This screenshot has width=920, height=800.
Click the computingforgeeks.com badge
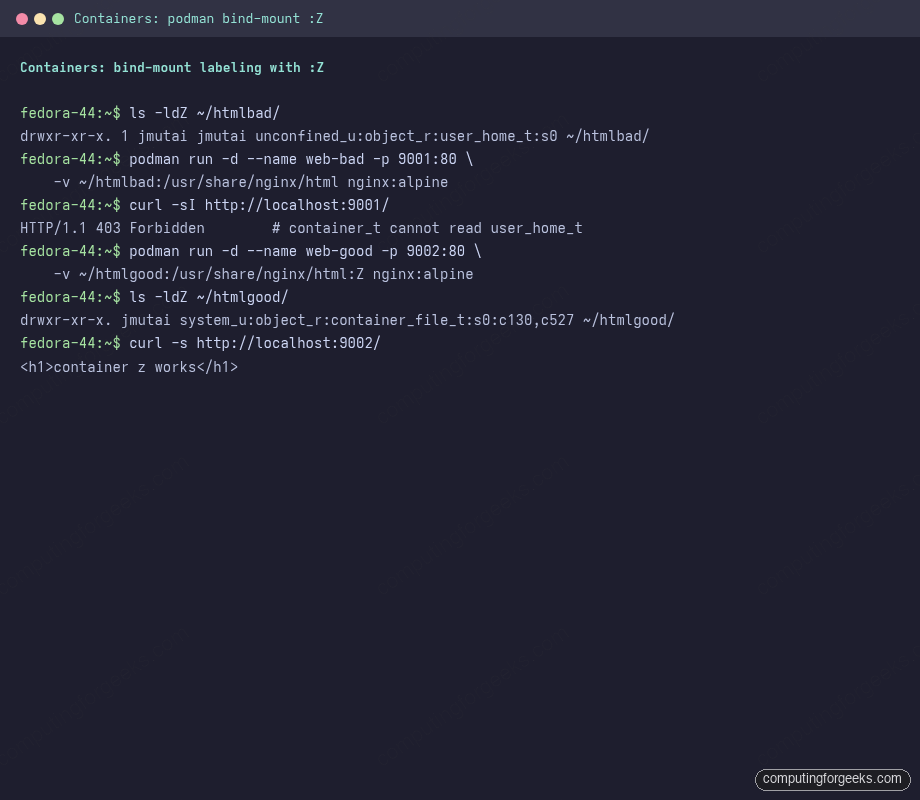[x=833, y=779]
